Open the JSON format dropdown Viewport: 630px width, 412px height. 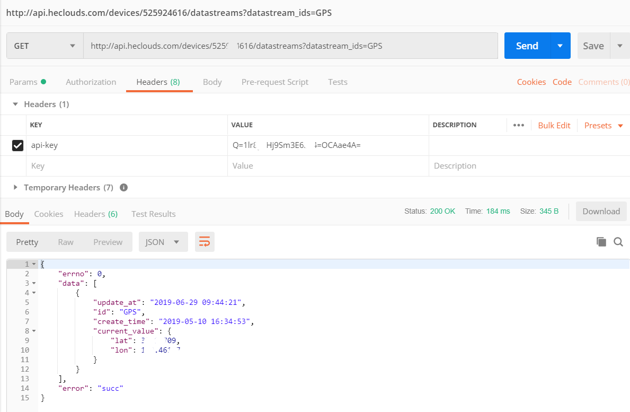(163, 242)
